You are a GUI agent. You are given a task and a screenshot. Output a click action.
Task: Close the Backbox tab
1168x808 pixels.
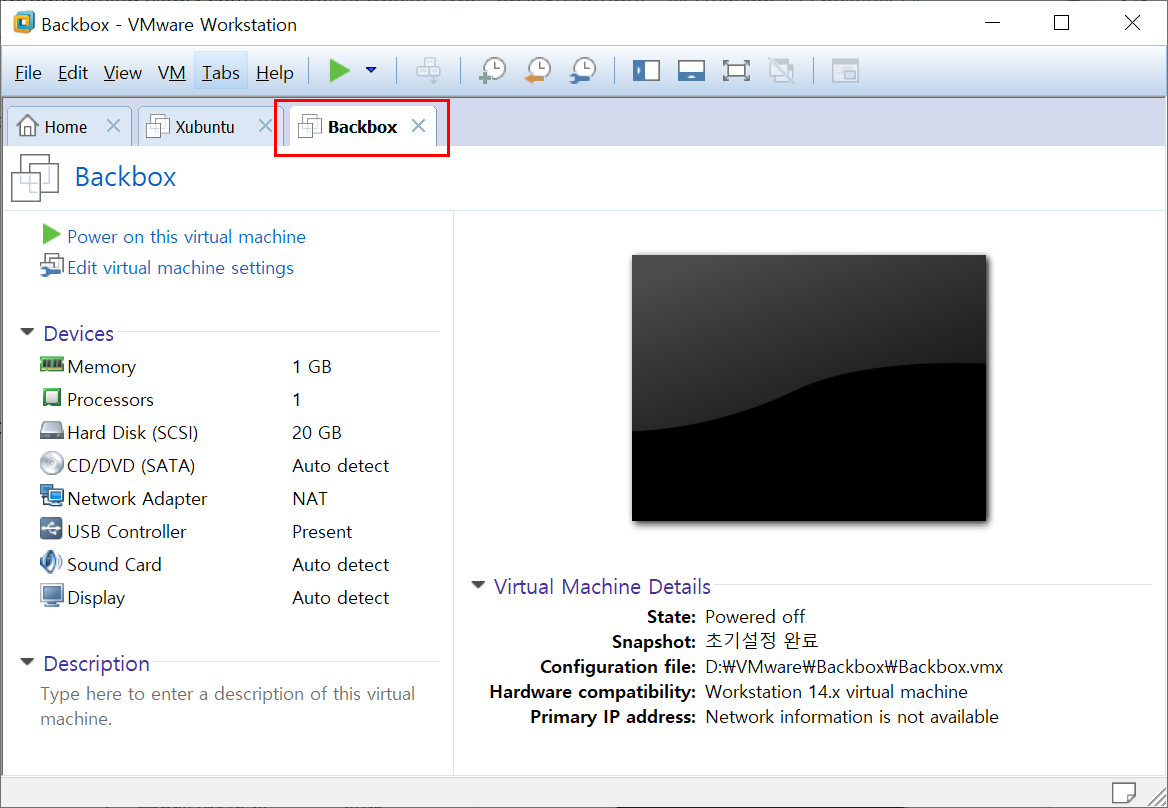(x=419, y=126)
